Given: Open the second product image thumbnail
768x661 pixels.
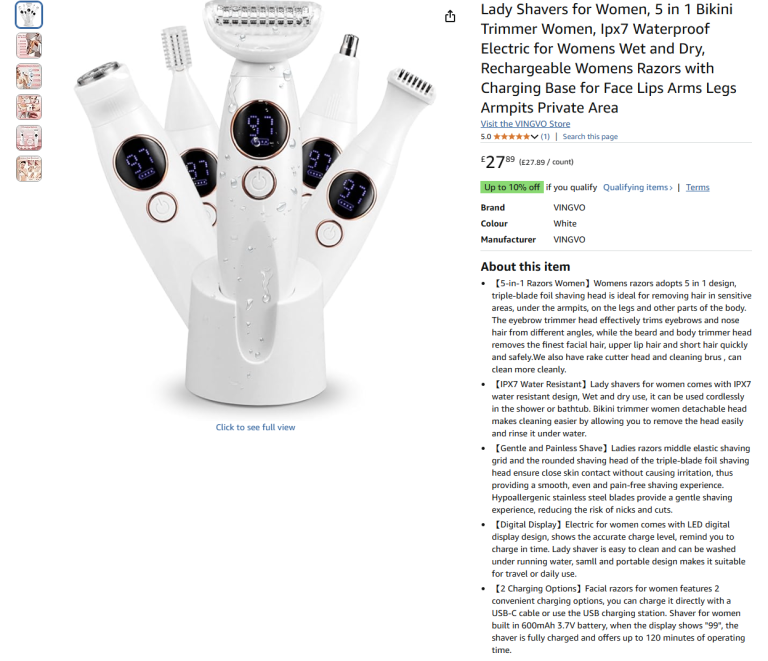Looking at the screenshot, I should 29,46.
